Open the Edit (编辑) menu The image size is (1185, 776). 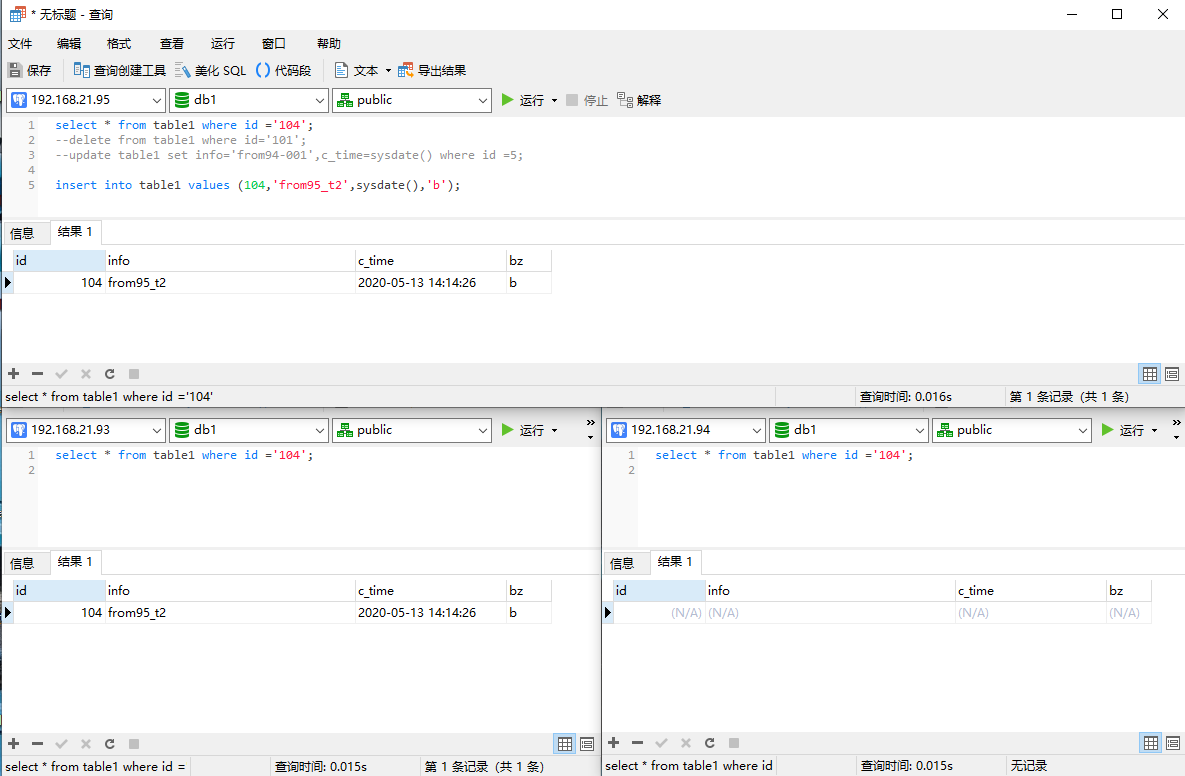click(x=69, y=44)
